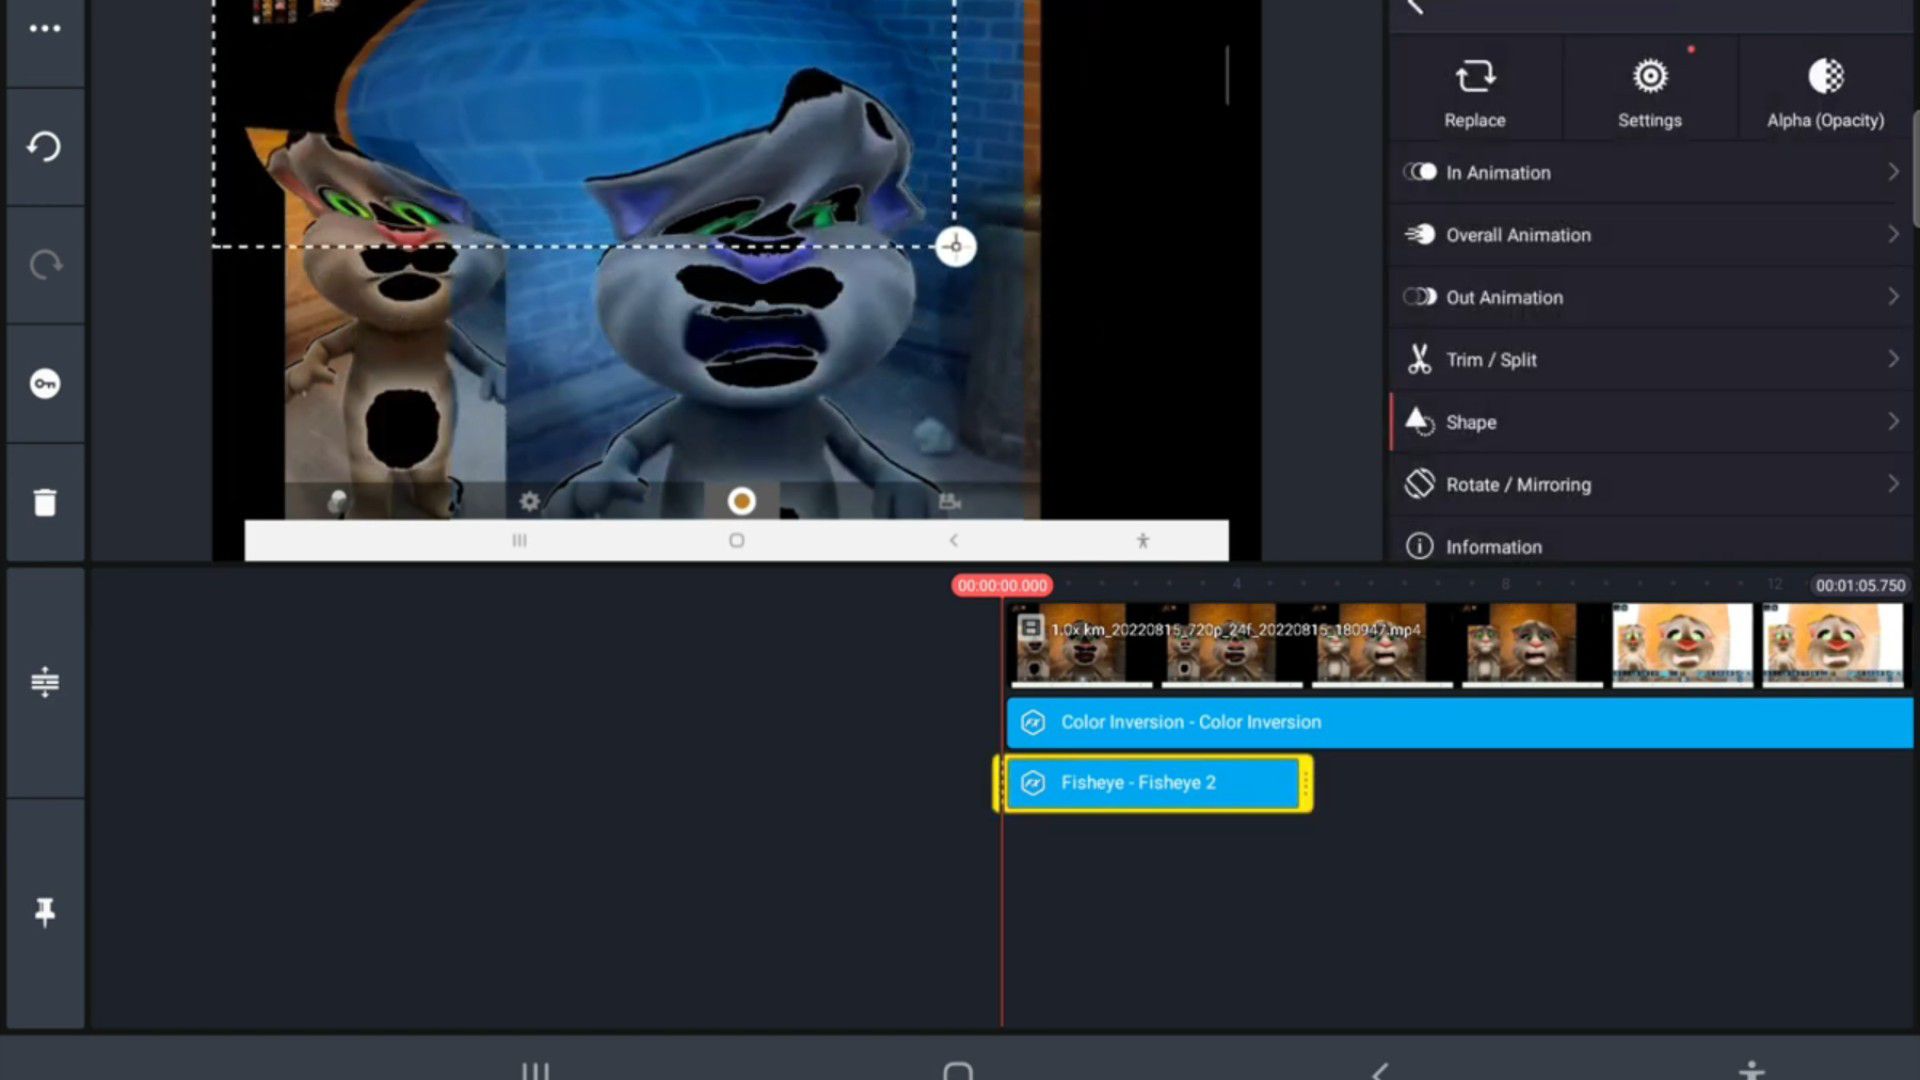
Task: Tap the total duration 00:01:05.750
Action: pyautogui.click(x=1860, y=585)
